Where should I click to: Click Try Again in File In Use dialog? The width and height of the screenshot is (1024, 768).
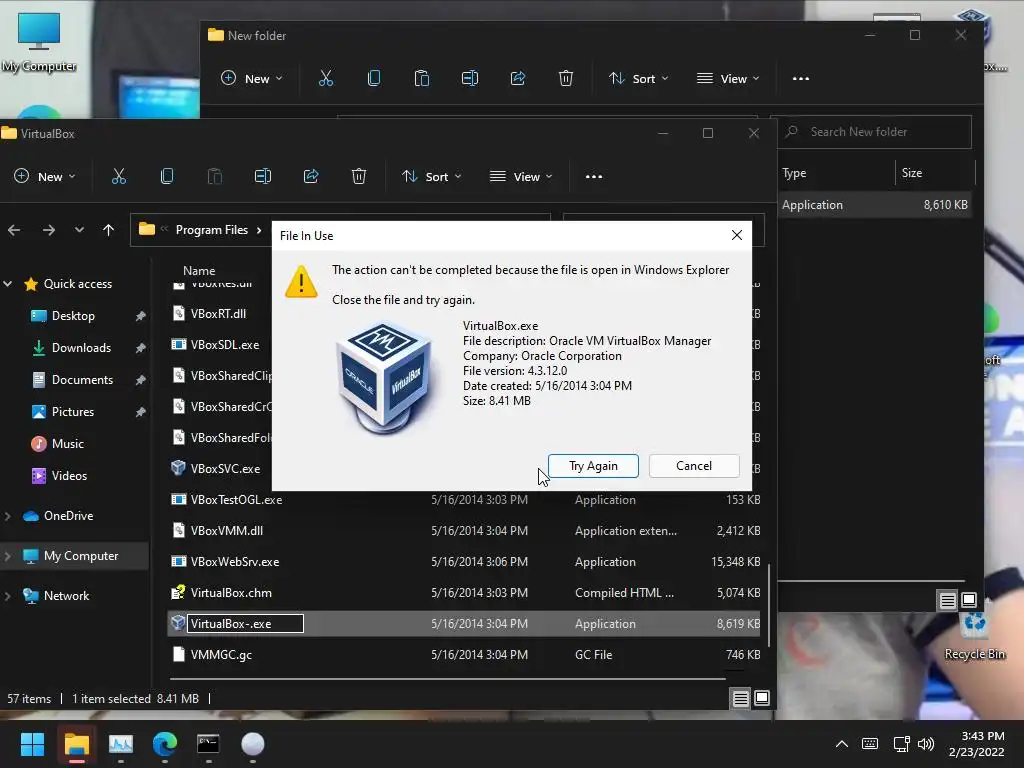[x=593, y=466]
